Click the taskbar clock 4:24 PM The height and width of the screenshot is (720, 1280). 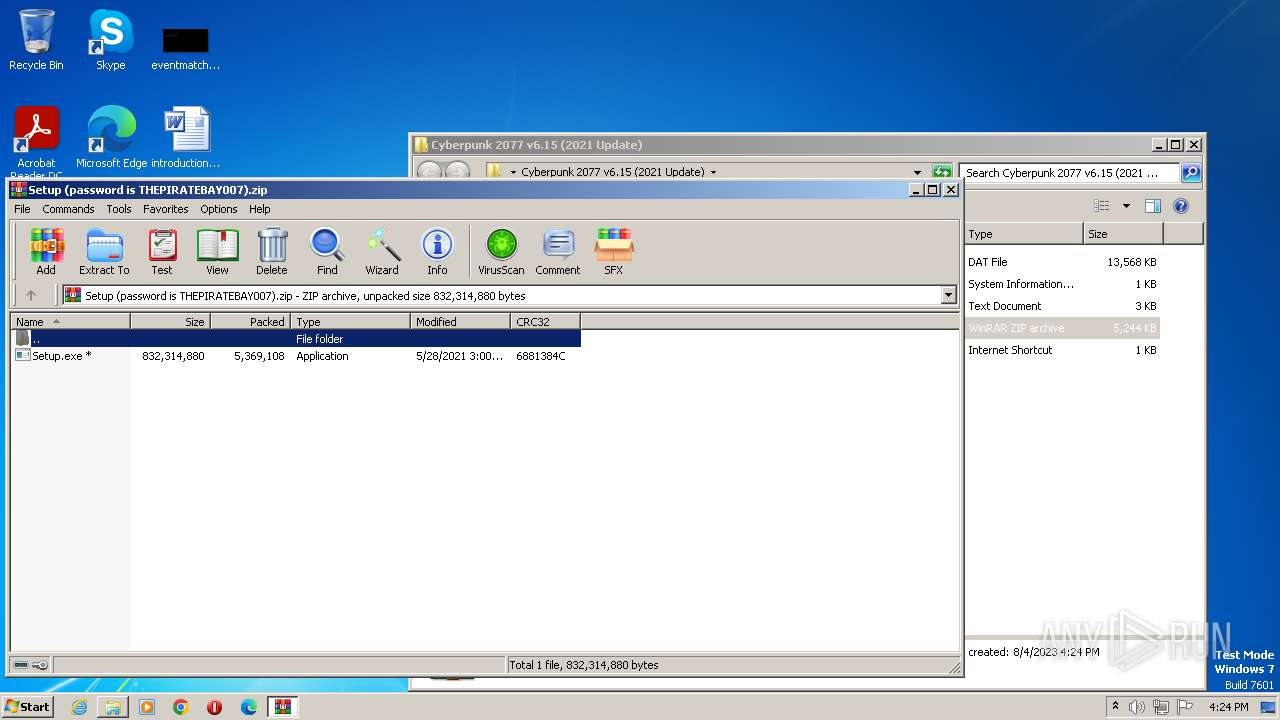tap(1228, 707)
